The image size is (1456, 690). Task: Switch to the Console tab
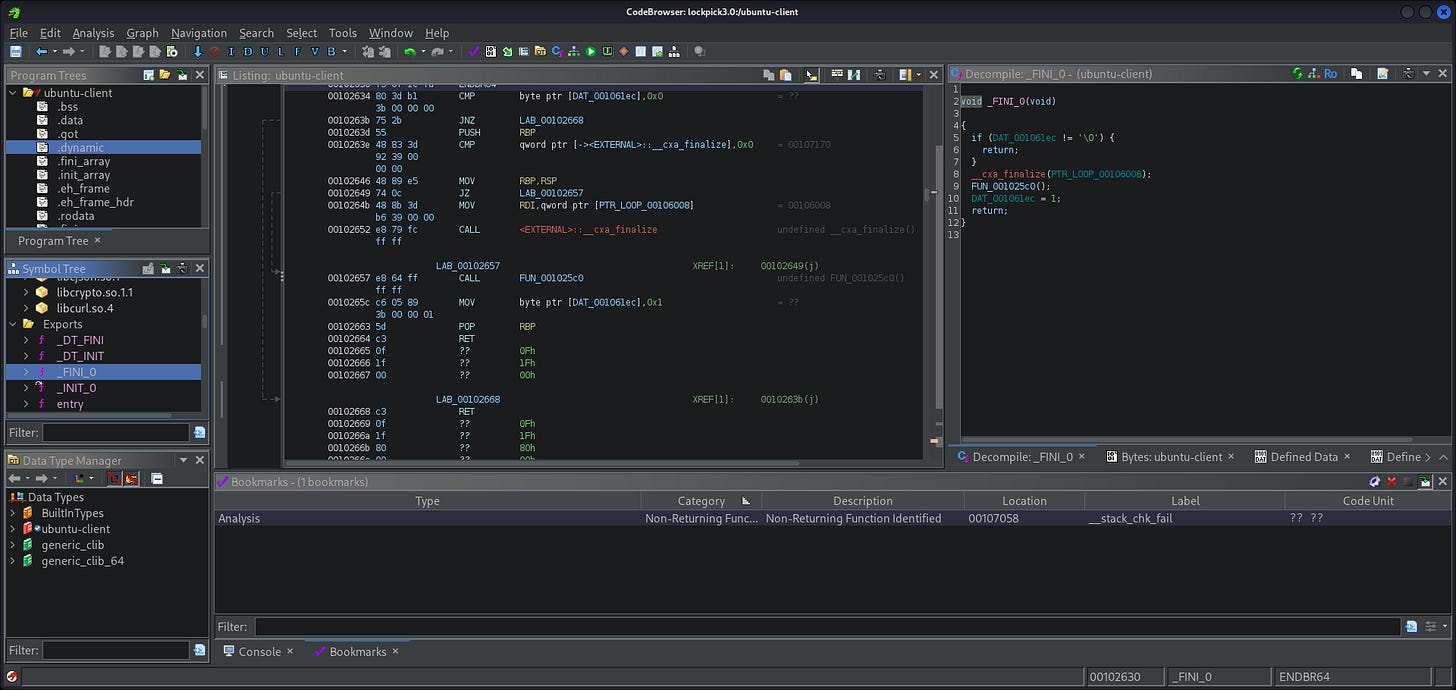coord(259,651)
